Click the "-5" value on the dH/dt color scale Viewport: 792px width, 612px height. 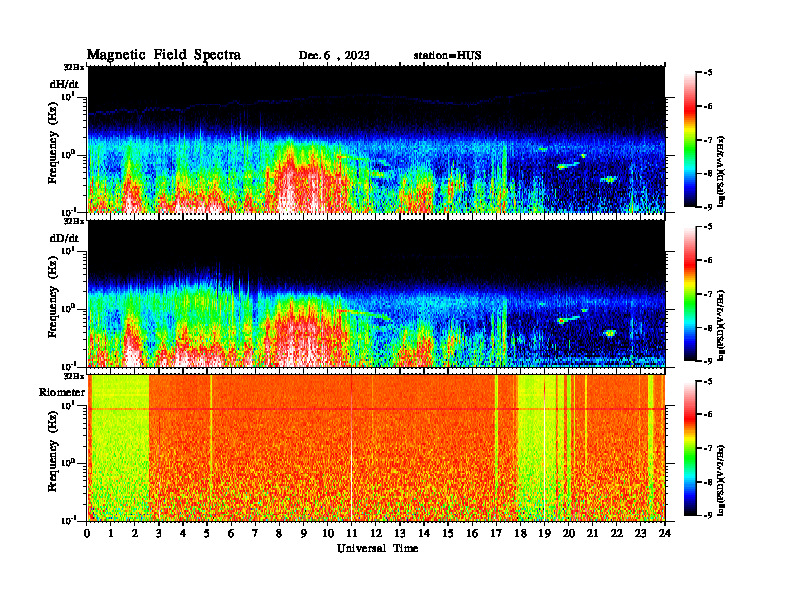pyautogui.click(x=708, y=73)
